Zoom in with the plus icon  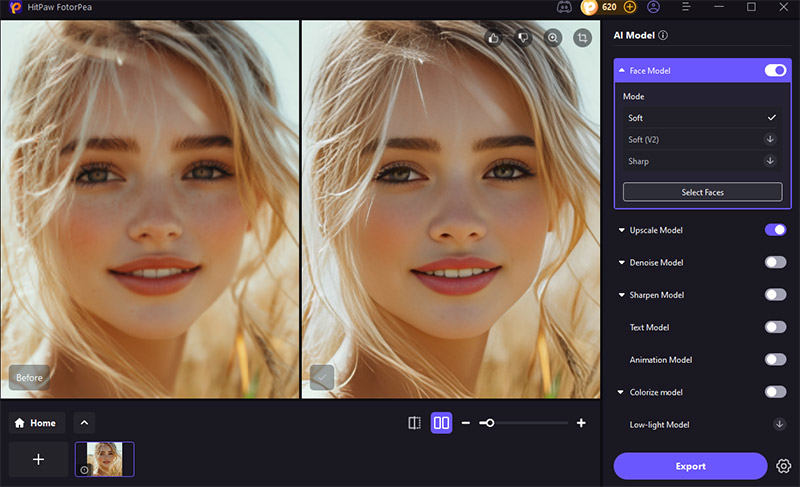coord(581,423)
